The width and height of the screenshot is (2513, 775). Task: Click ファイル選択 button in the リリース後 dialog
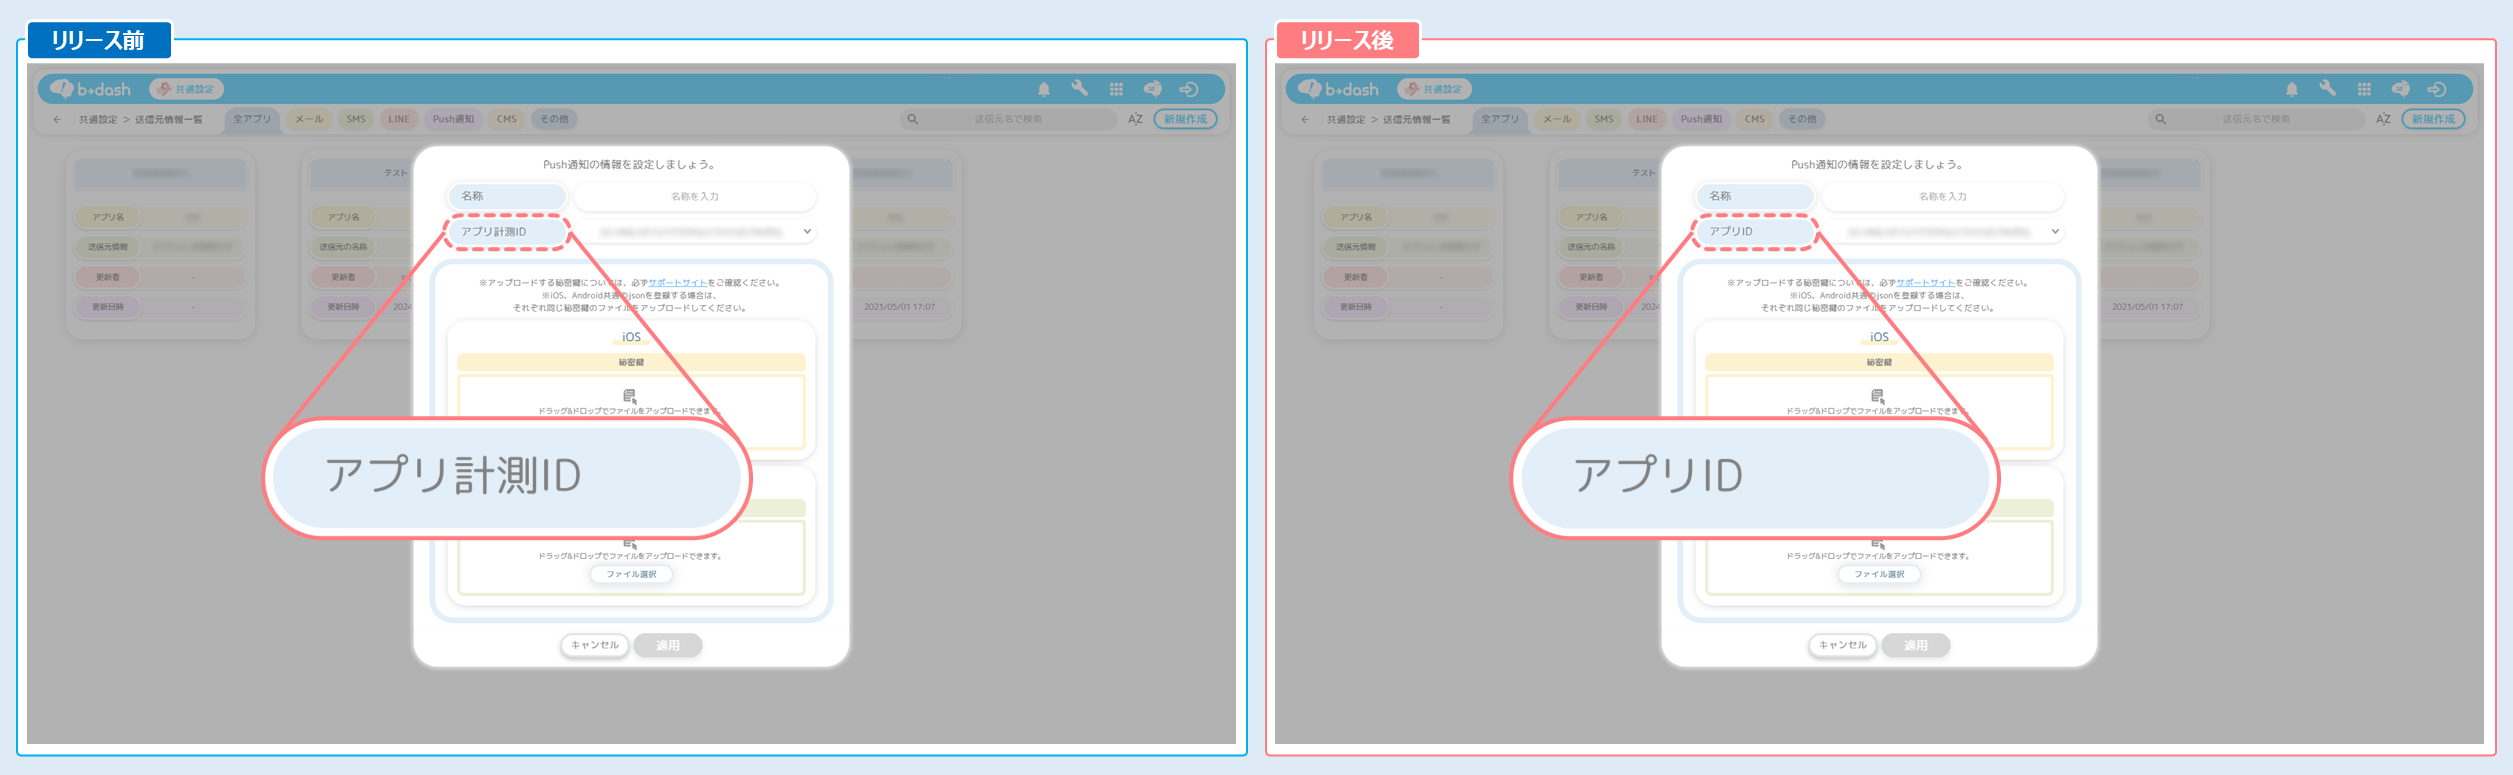(x=1878, y=574)
